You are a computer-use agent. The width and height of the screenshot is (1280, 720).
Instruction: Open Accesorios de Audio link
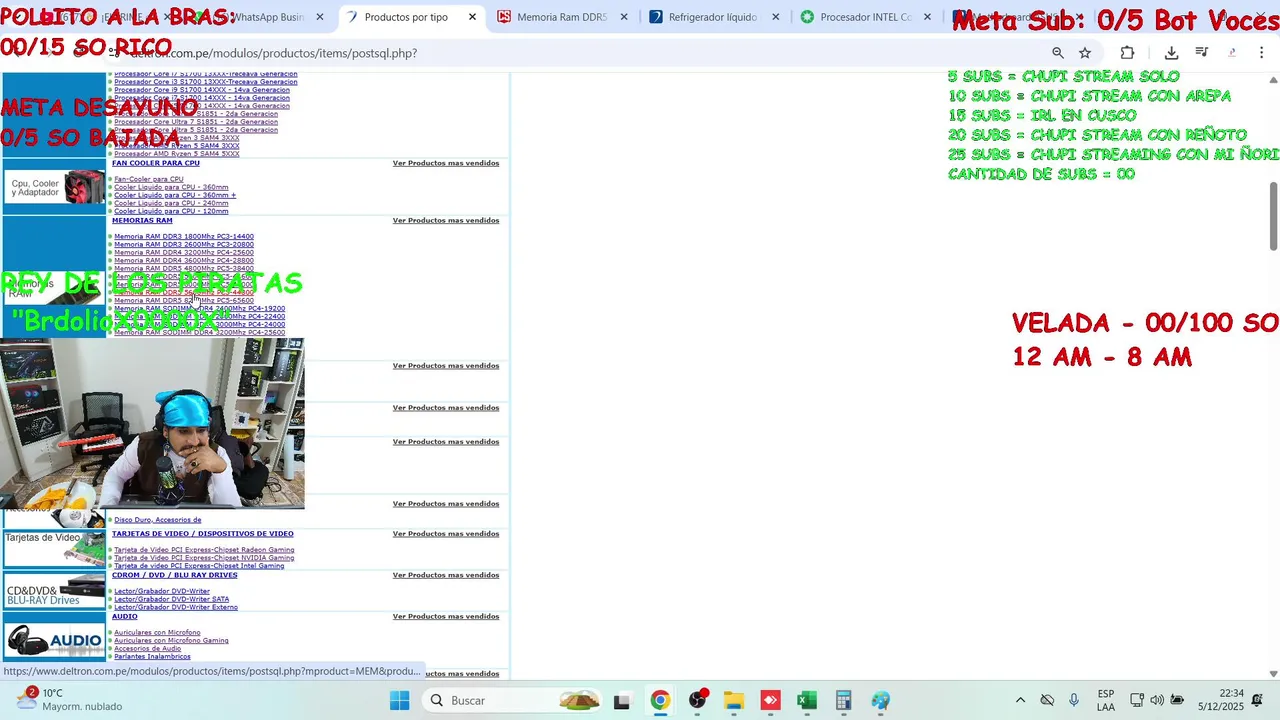[x=148, y=649]
